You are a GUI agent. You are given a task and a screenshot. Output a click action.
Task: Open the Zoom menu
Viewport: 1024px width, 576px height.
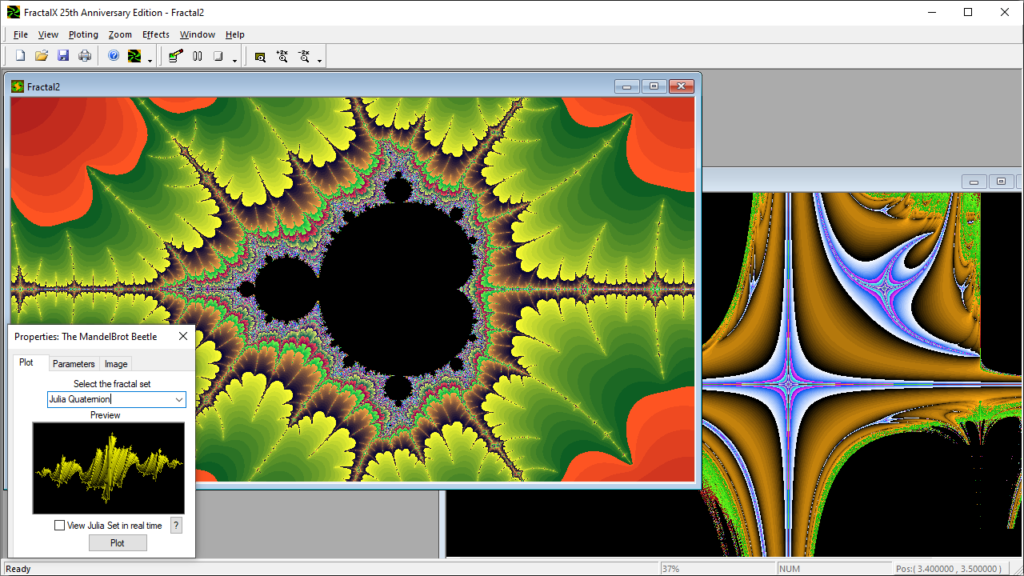coord(120,35)
